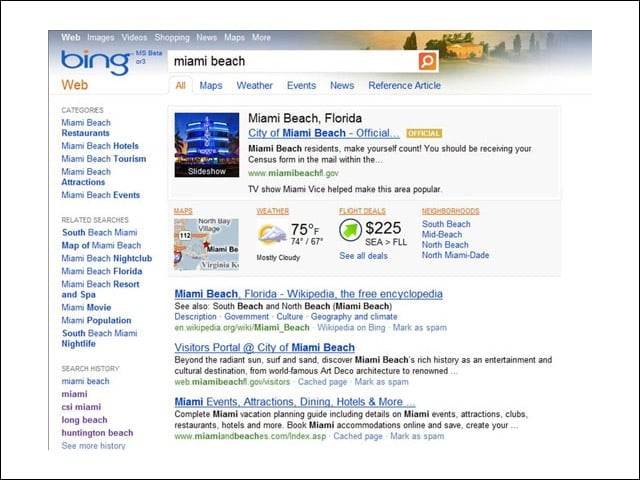Screen dimensions: 640x480
Task: Click See all deals link
Action: pyautogui.click(x=364, y=256)
